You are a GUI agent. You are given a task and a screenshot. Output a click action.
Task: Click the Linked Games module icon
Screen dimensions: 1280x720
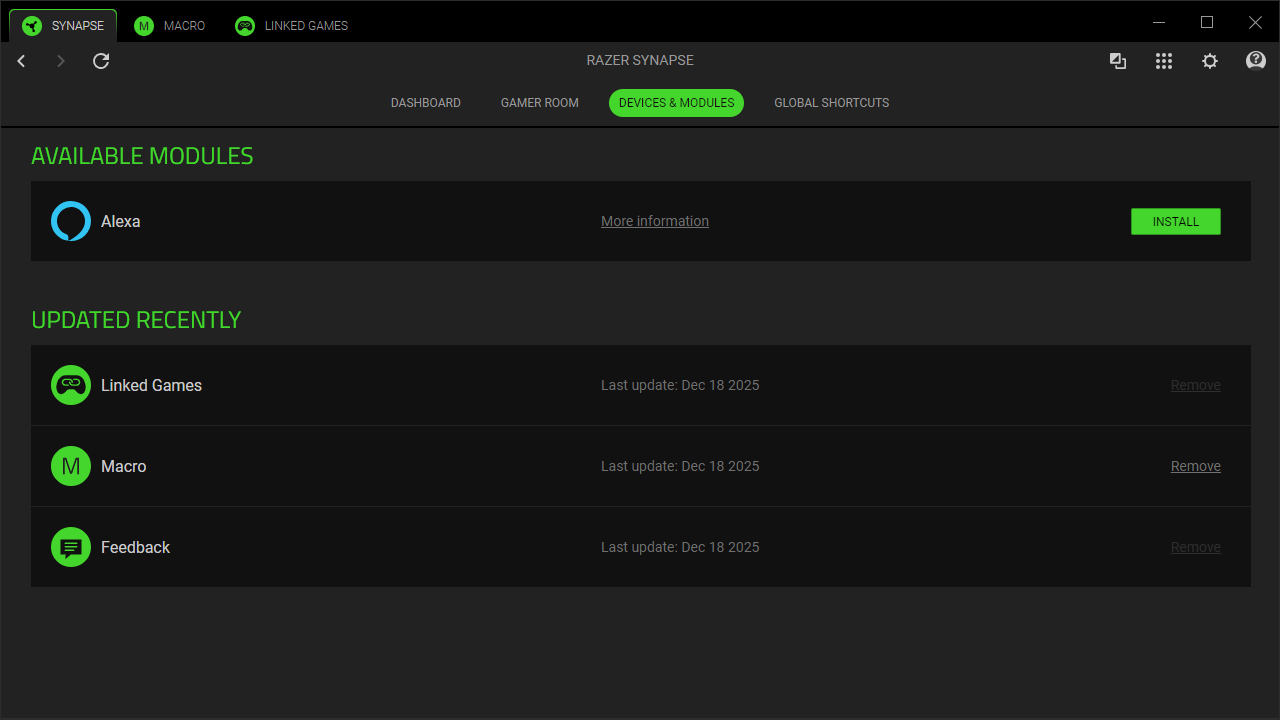tap(71, 385)
